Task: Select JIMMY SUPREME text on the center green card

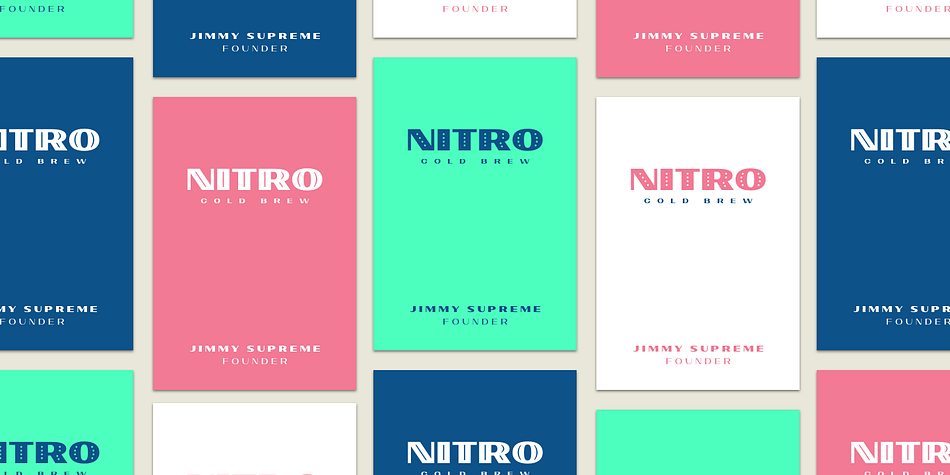Action: tap(475, 310)
